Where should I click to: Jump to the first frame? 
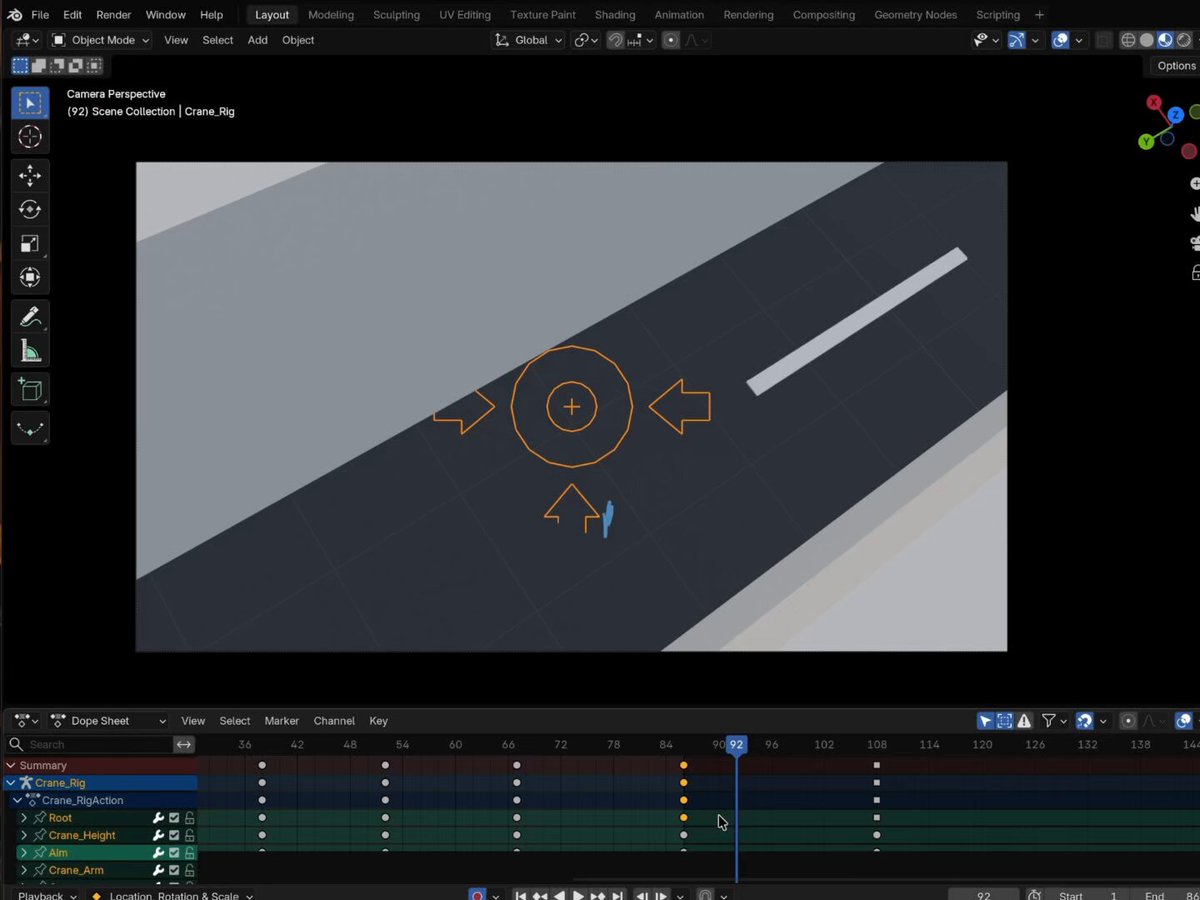[x=520, y=896]
